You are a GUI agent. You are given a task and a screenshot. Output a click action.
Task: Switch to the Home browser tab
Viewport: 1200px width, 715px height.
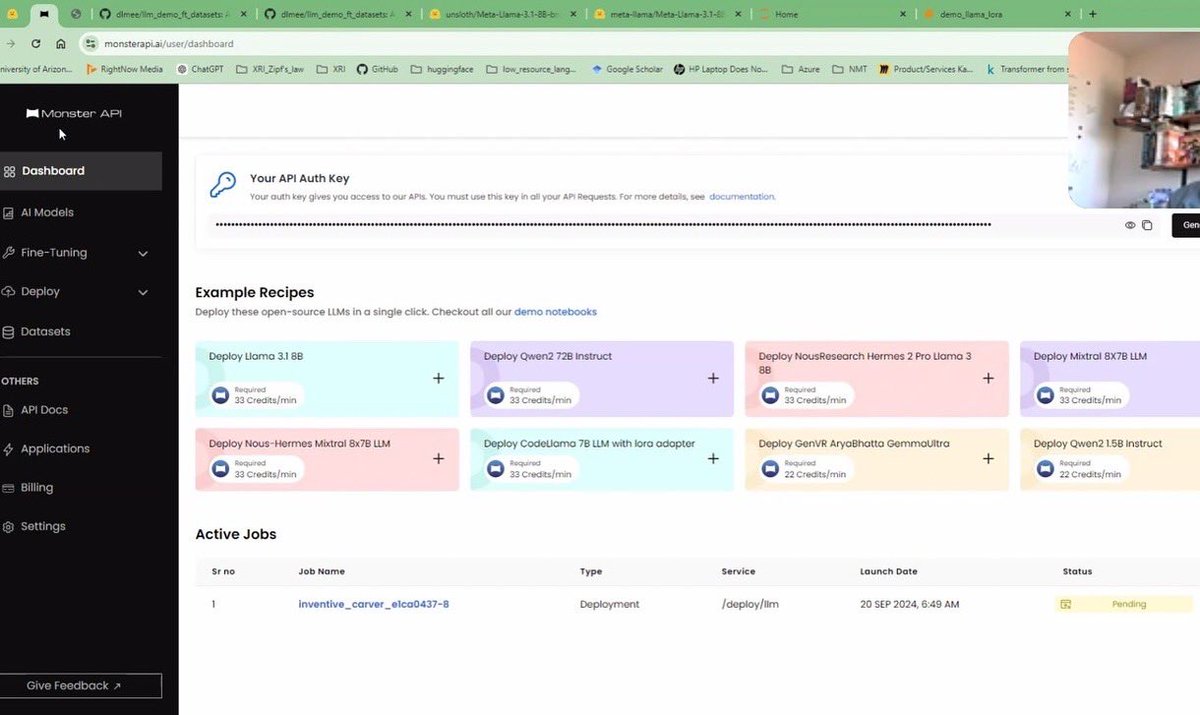[832, 14]
